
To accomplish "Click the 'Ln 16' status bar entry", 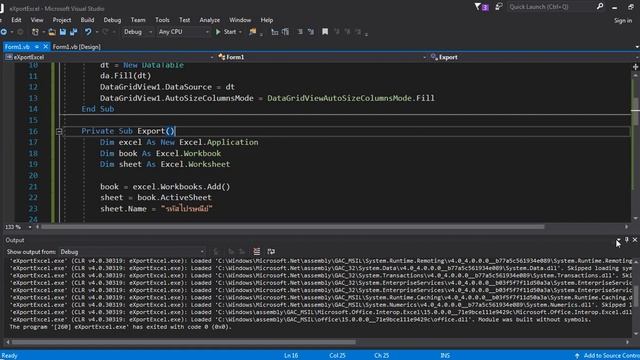I will coord(291,356).
